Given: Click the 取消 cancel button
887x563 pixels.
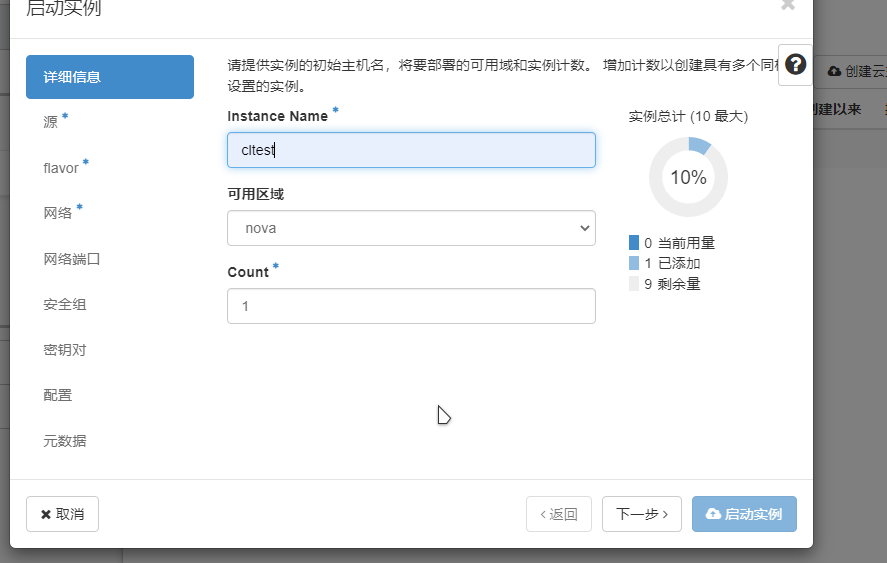Looking at the screenshot, I should (62, 514).
